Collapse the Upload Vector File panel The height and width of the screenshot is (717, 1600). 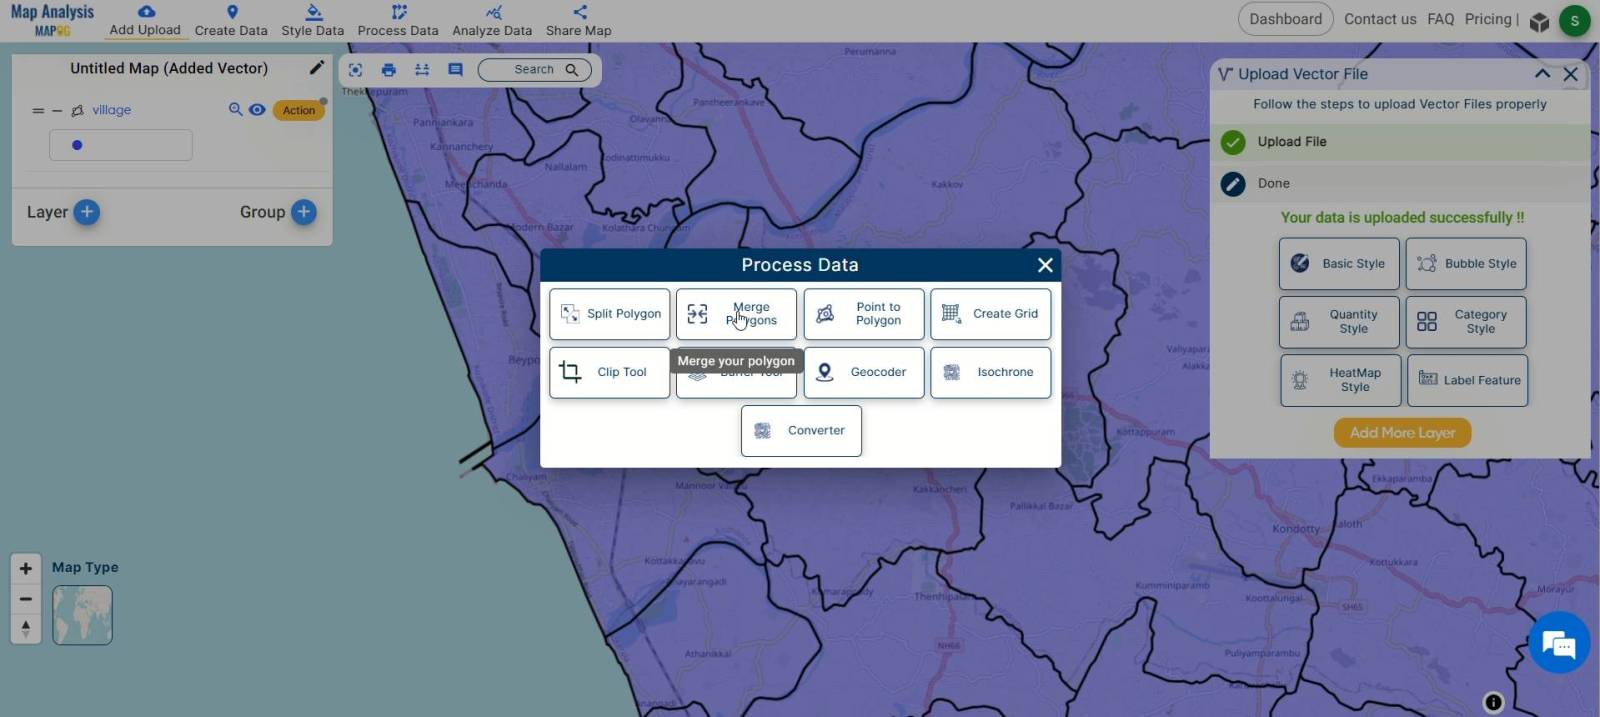click(1543, 74)
